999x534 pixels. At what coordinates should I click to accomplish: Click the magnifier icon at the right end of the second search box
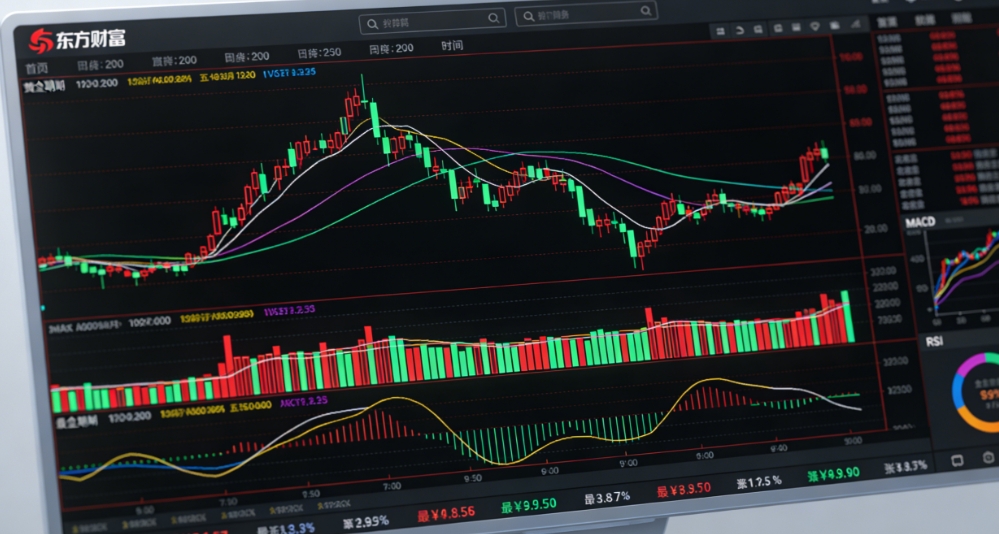click(x=646, y=15)
